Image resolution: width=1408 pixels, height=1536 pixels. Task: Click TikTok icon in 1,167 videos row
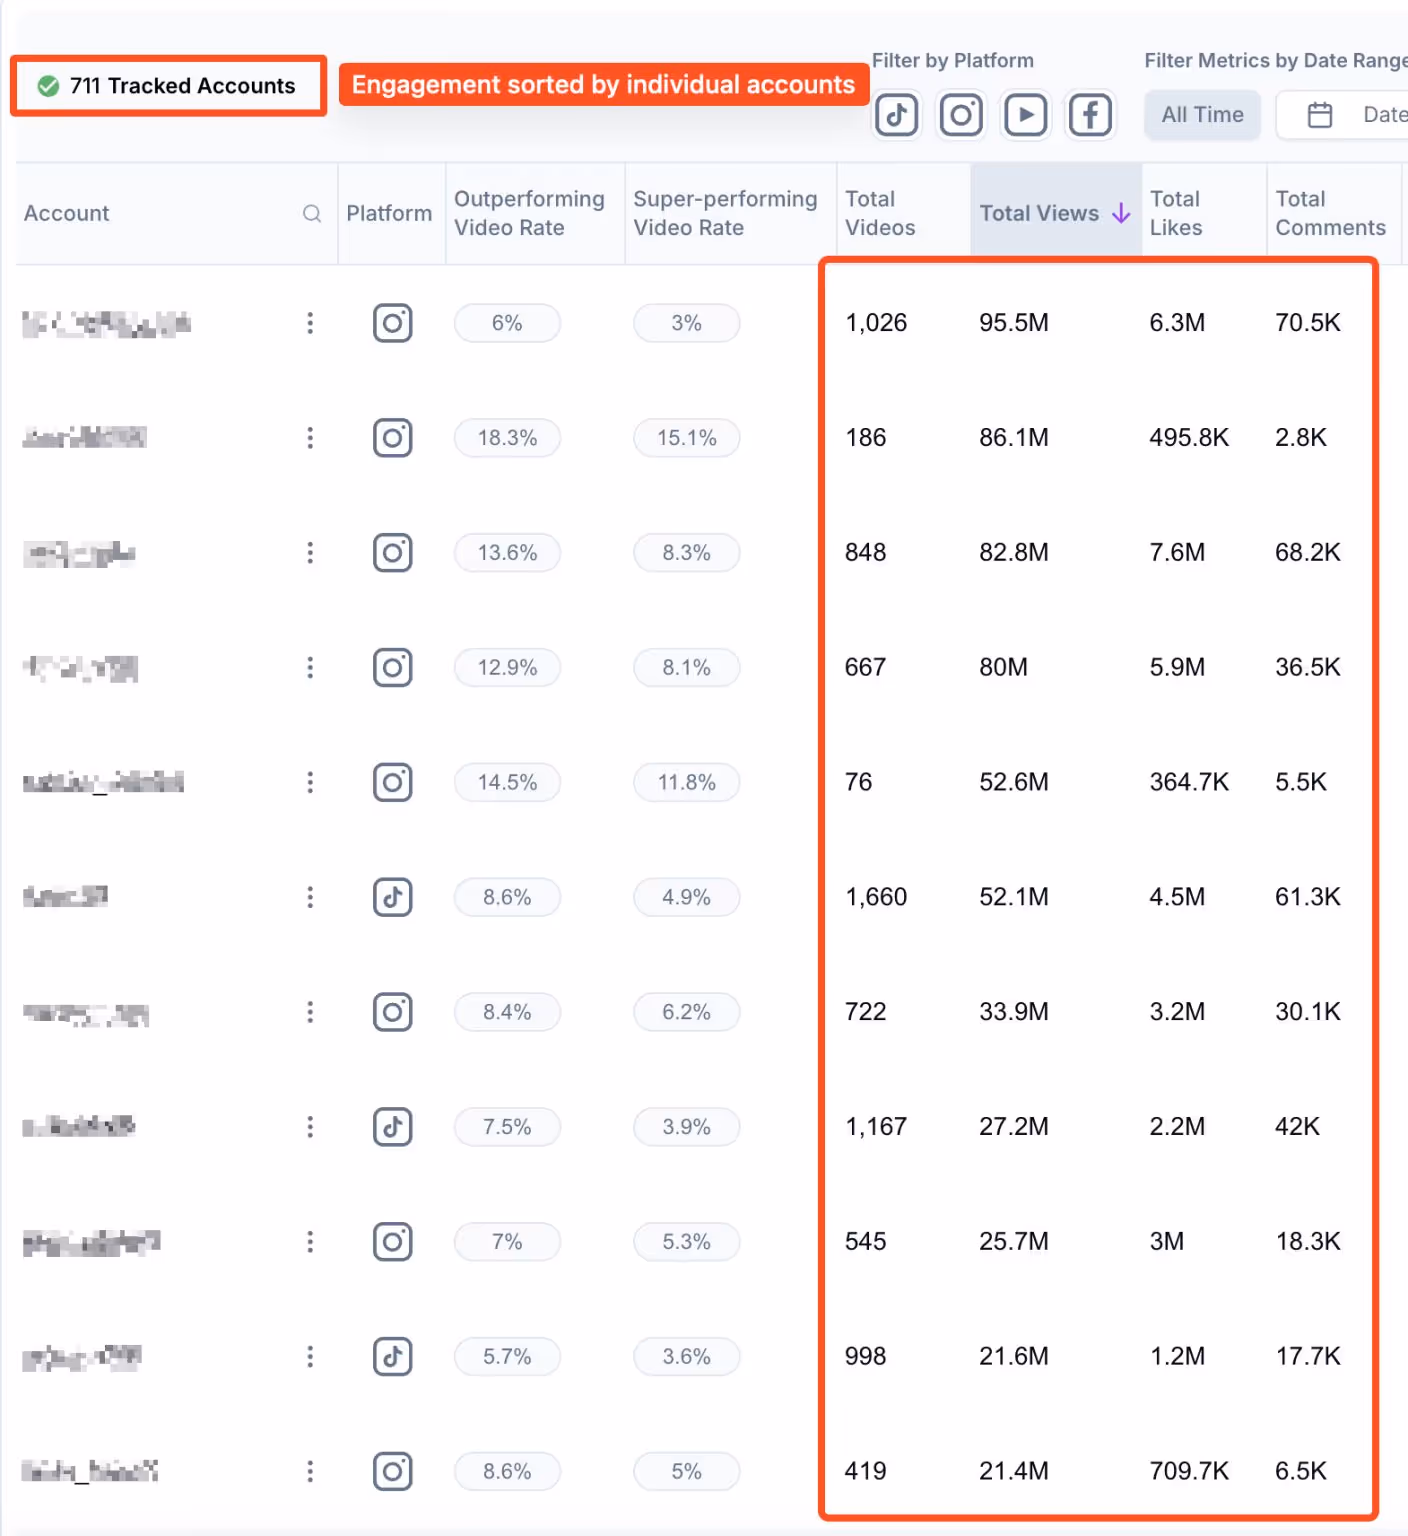pos(393,1127)
